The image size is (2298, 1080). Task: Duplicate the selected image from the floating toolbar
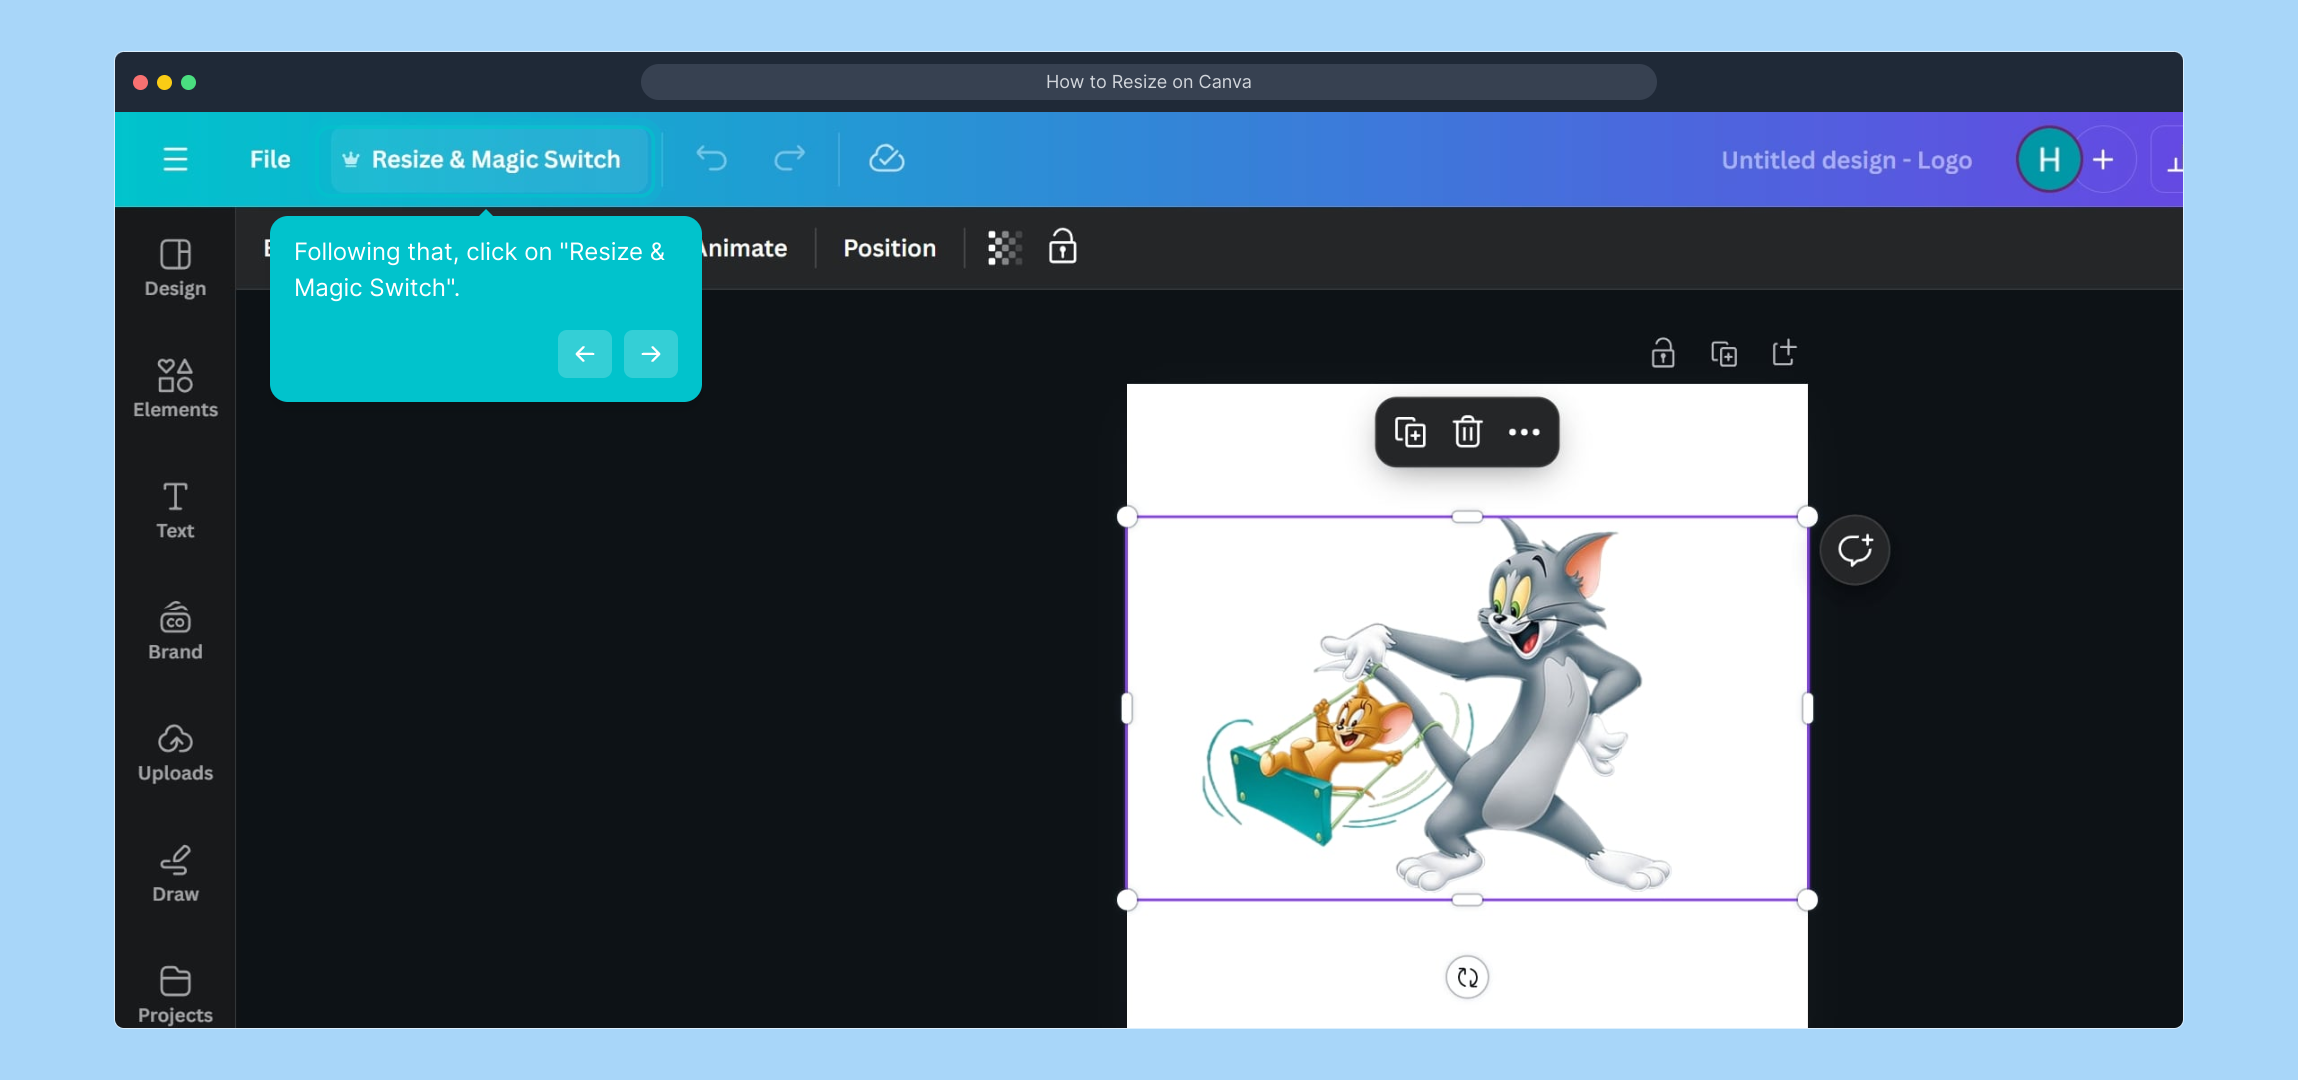point(1410,432)
